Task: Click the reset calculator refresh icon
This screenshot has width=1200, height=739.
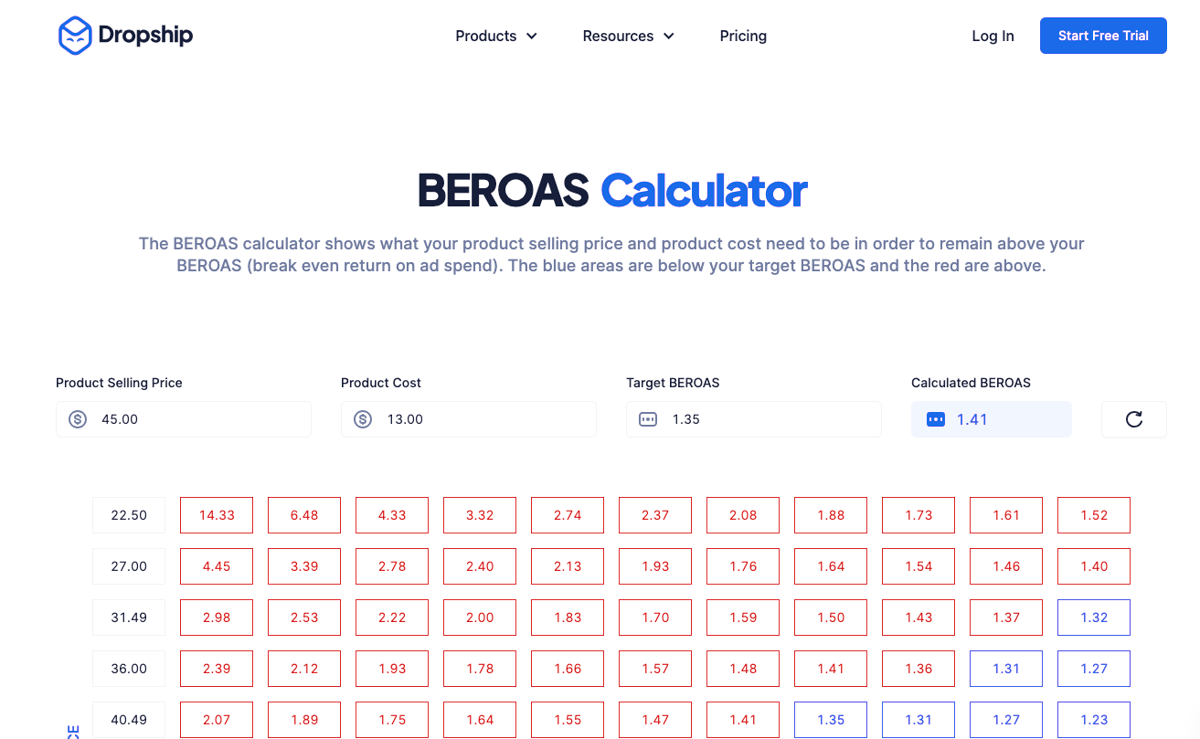Action: pos(1134,419)
